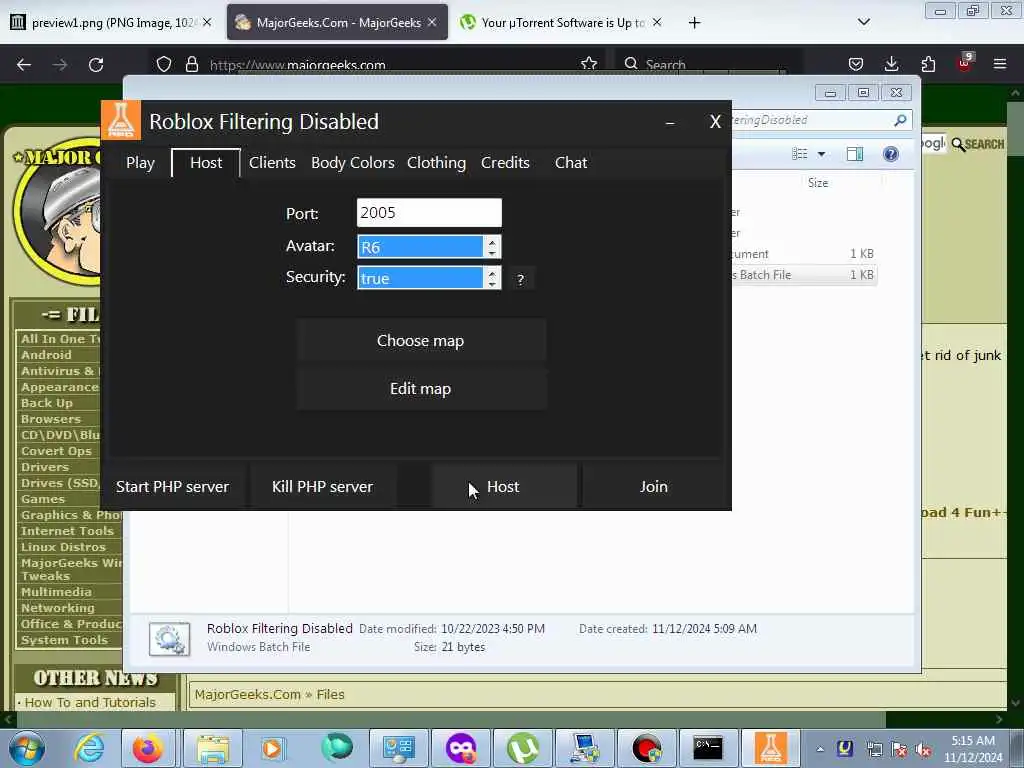Open the Browsers category link
This screenshot has height=768, width=1024.
[51, 419]
